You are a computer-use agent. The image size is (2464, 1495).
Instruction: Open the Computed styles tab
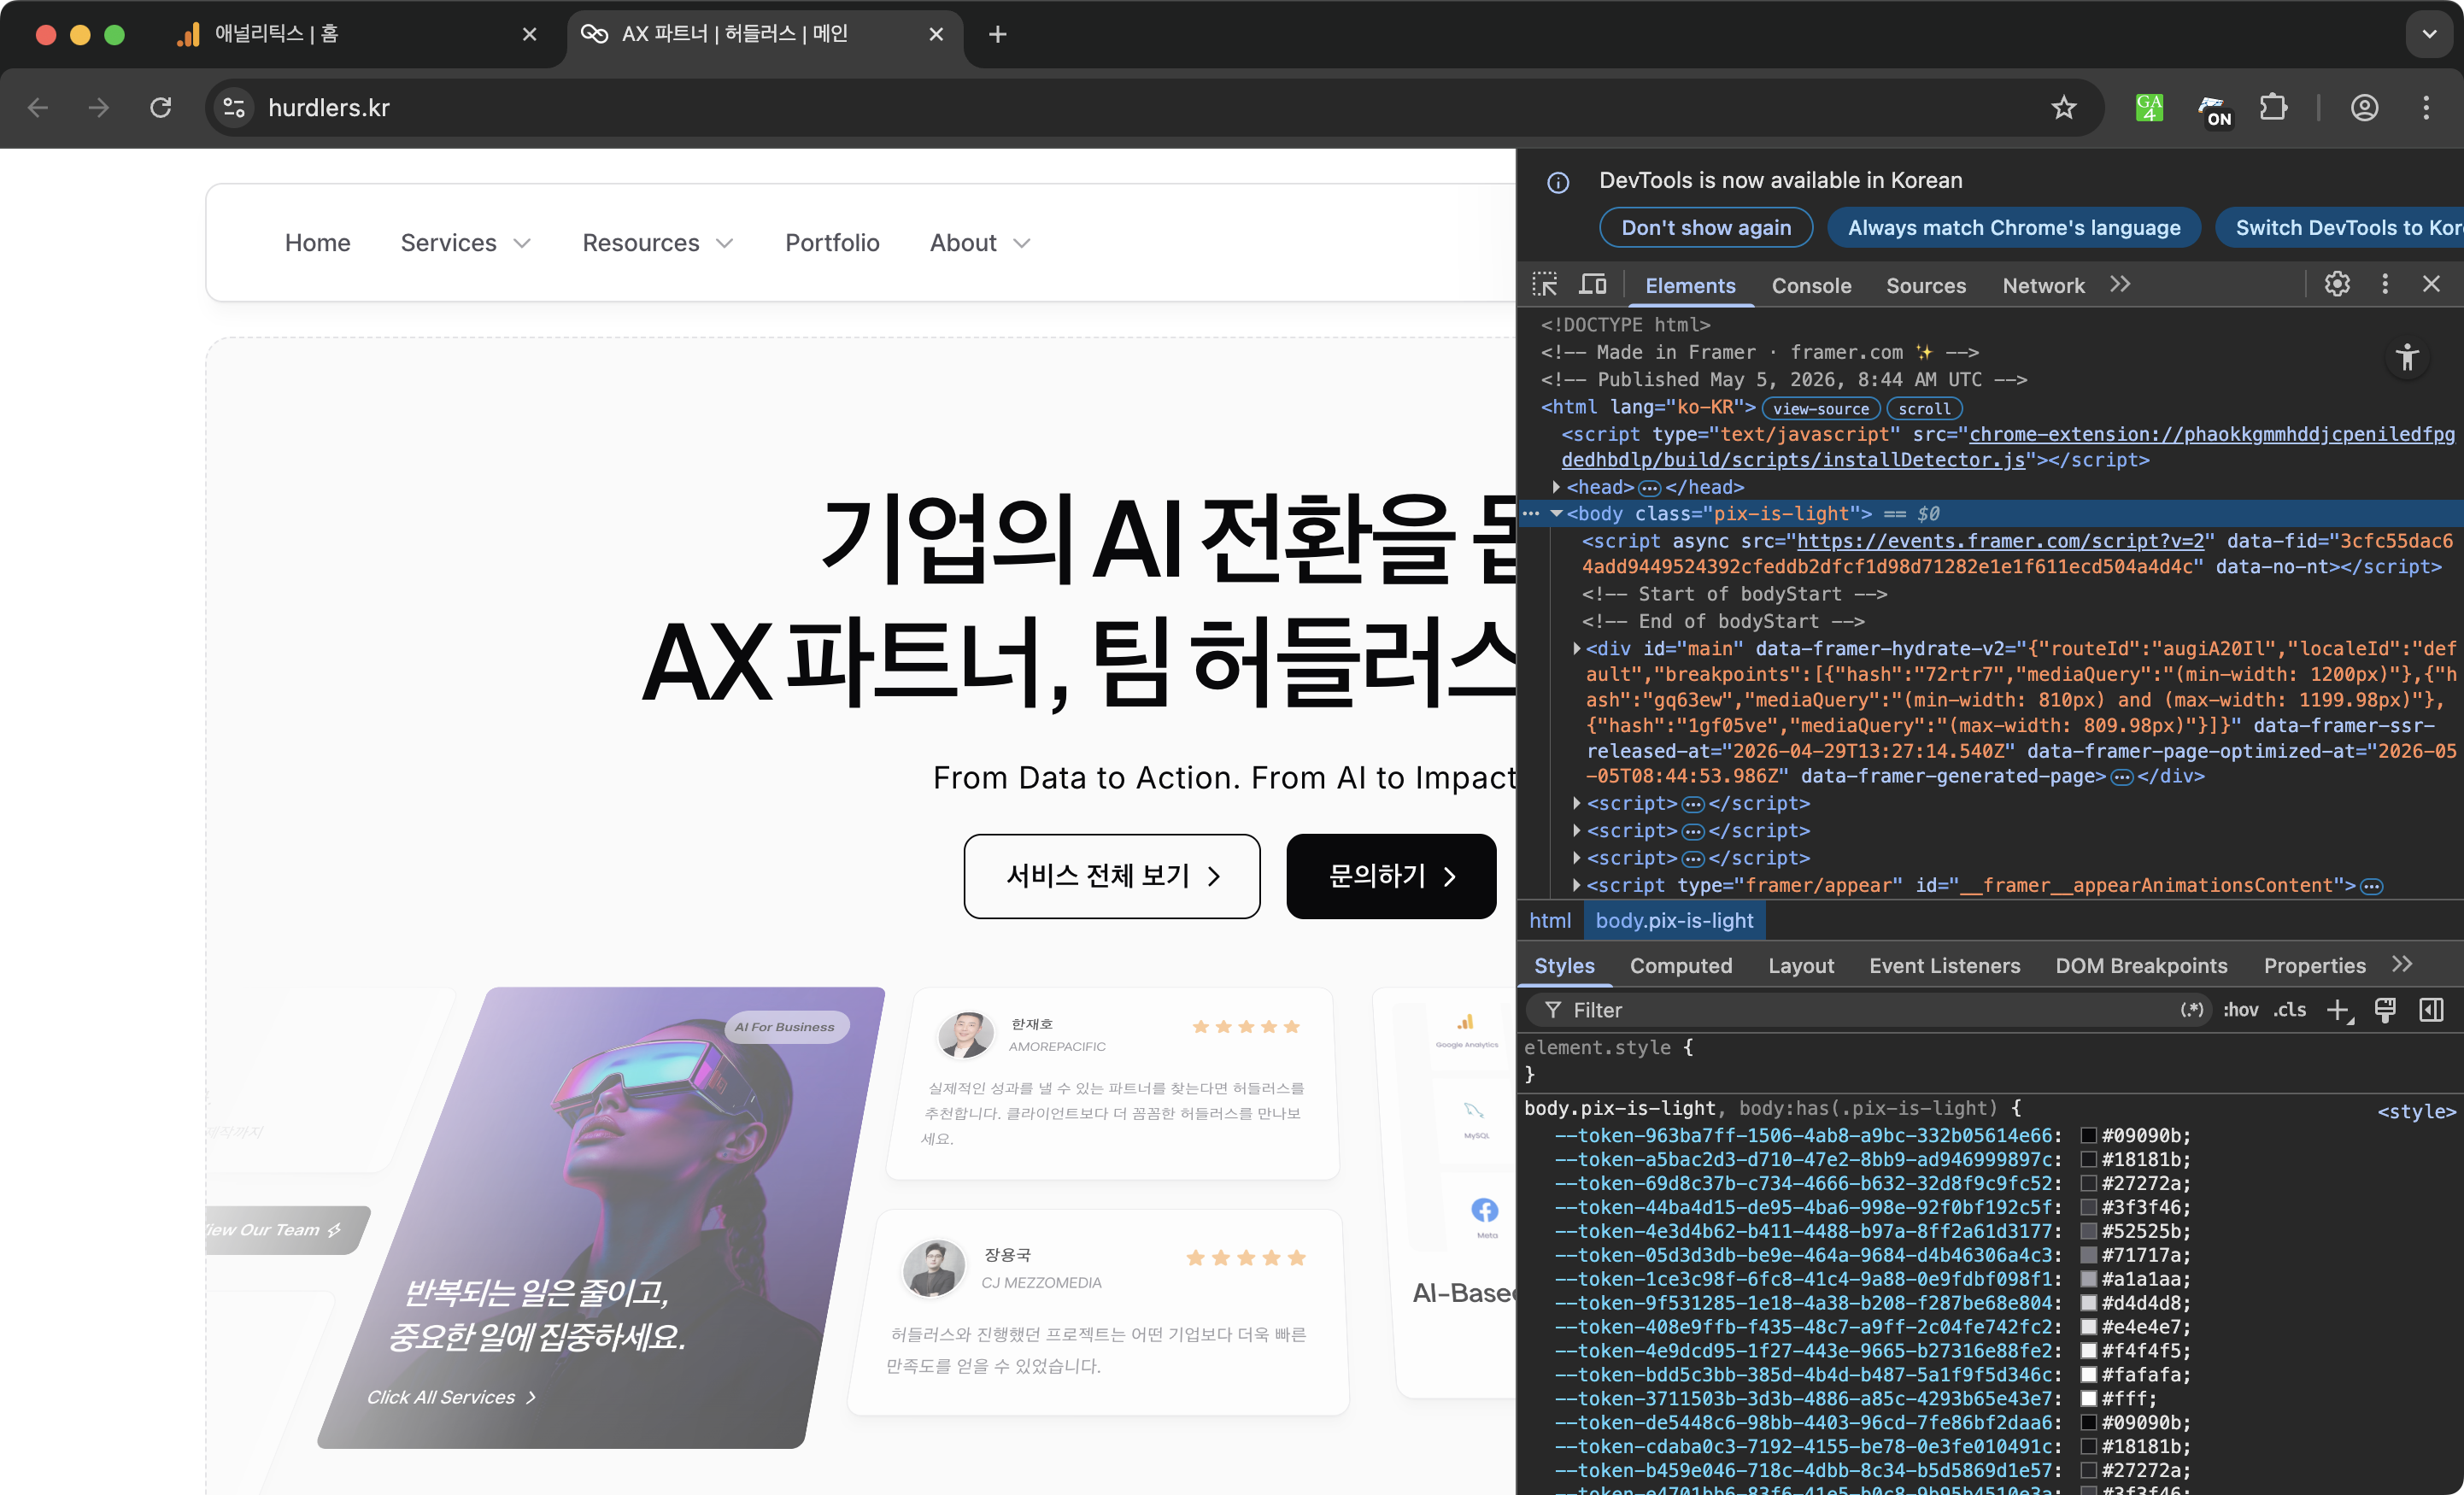[1680, 966]
